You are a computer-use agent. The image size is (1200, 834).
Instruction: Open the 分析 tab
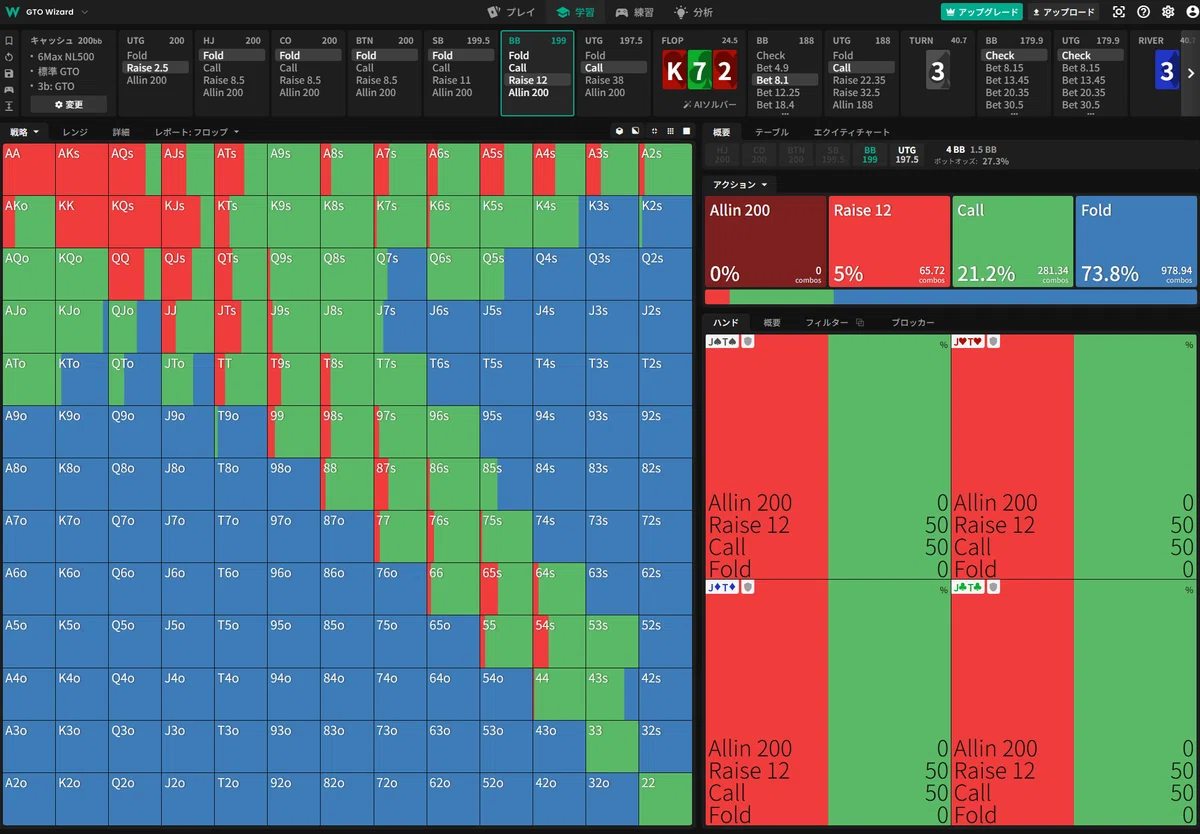(x=694, y=12)
